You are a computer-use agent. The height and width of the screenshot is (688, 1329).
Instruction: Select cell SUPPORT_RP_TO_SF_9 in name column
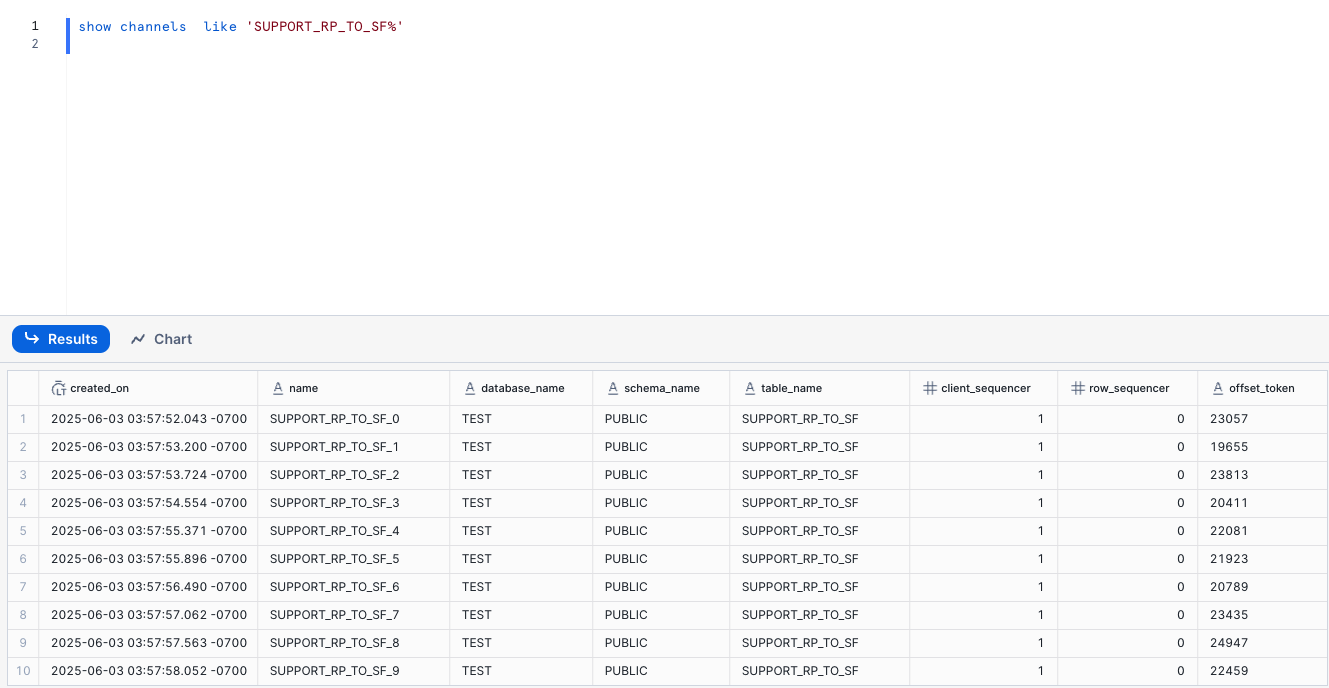tap(354, 671)
